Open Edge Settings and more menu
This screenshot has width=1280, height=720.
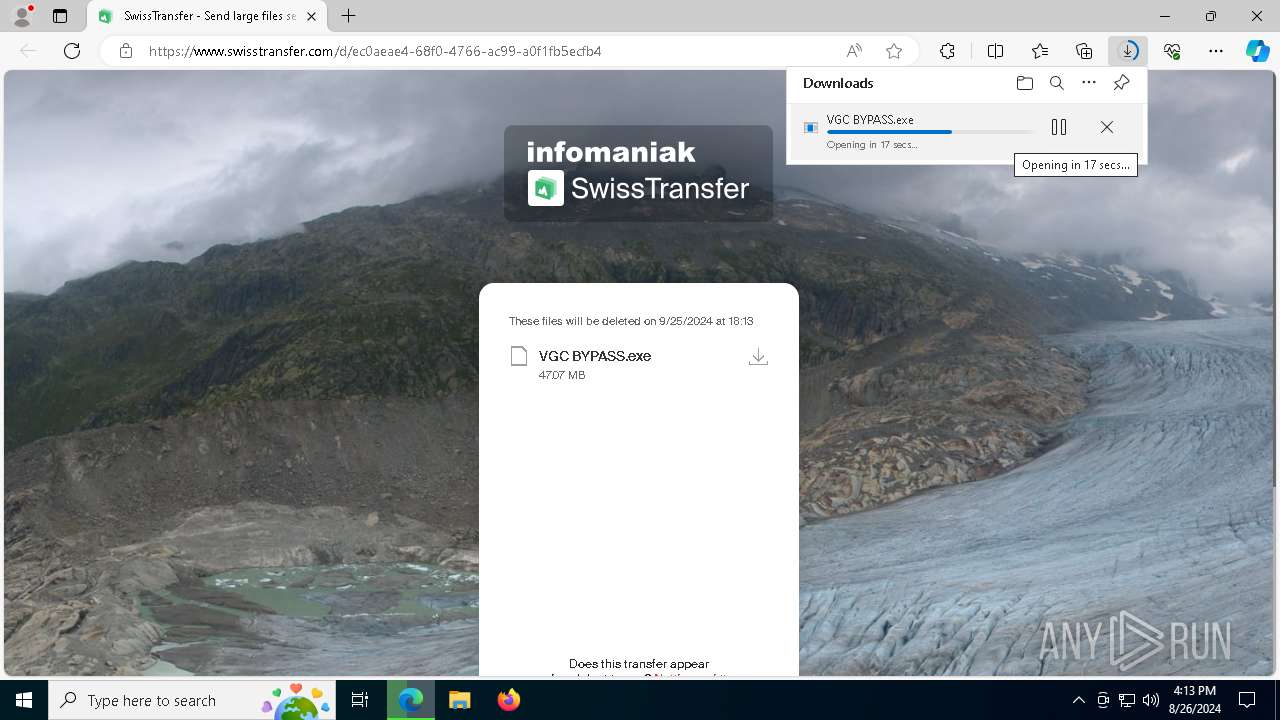1216,51
